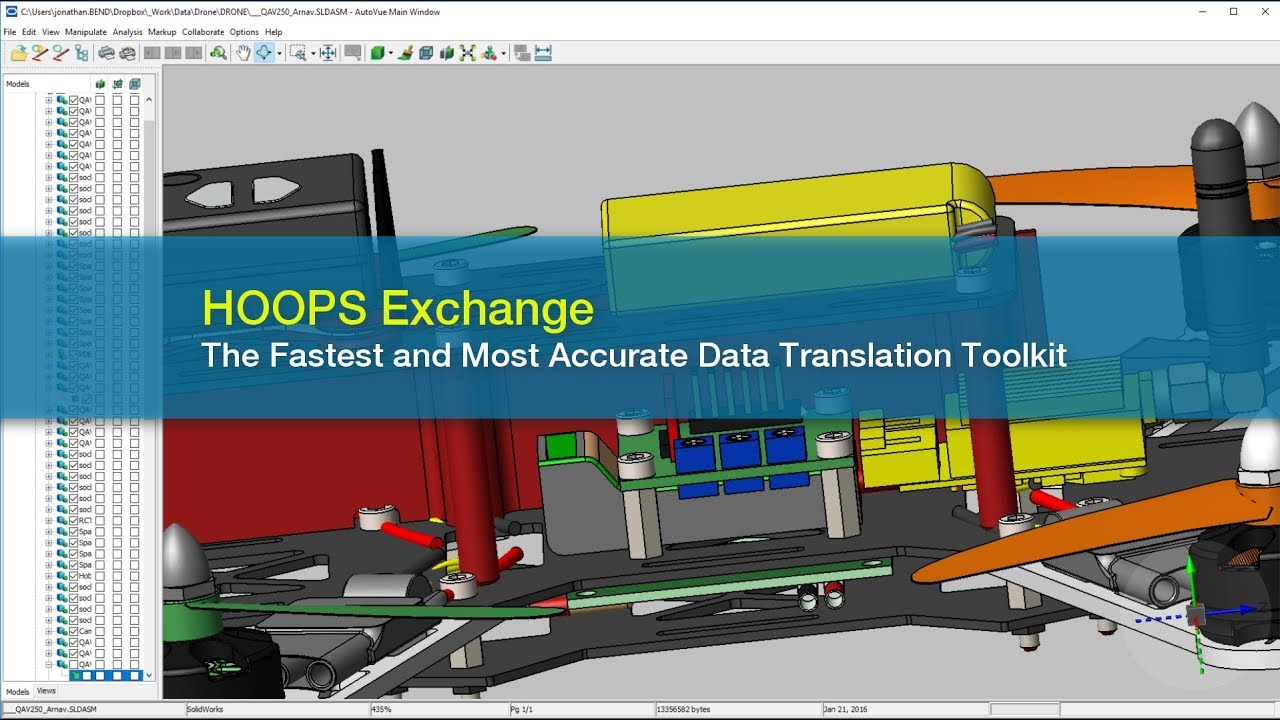The width and height of the screenshot is (1280, 720).
Task: Toggle visibility checkbox of Hob tree row
Action: coord(73,576)
